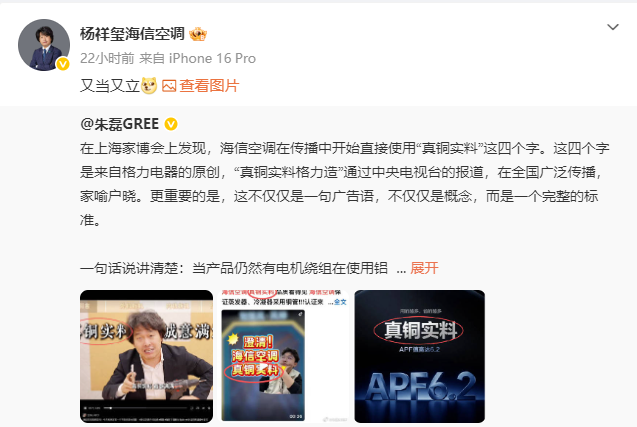Click the verified badge next to 朱磊GREE

coord(171,124)
